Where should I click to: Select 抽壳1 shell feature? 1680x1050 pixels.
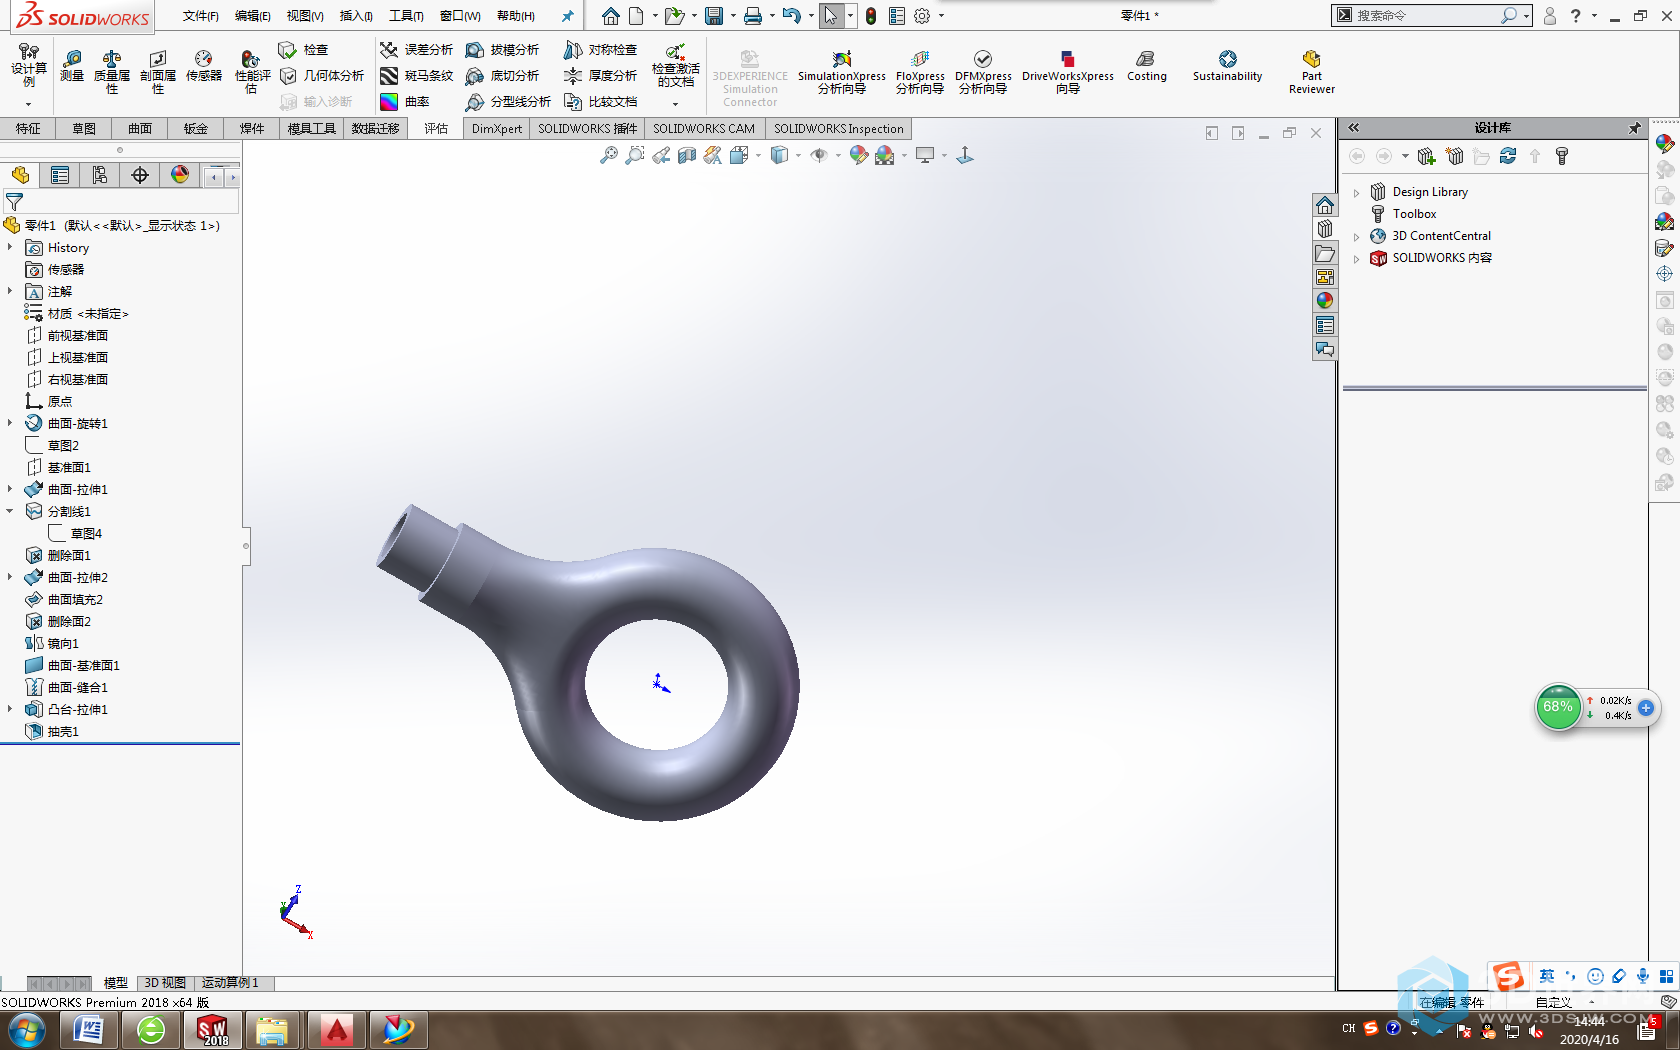pyautogui.click(x=52, y=731)
